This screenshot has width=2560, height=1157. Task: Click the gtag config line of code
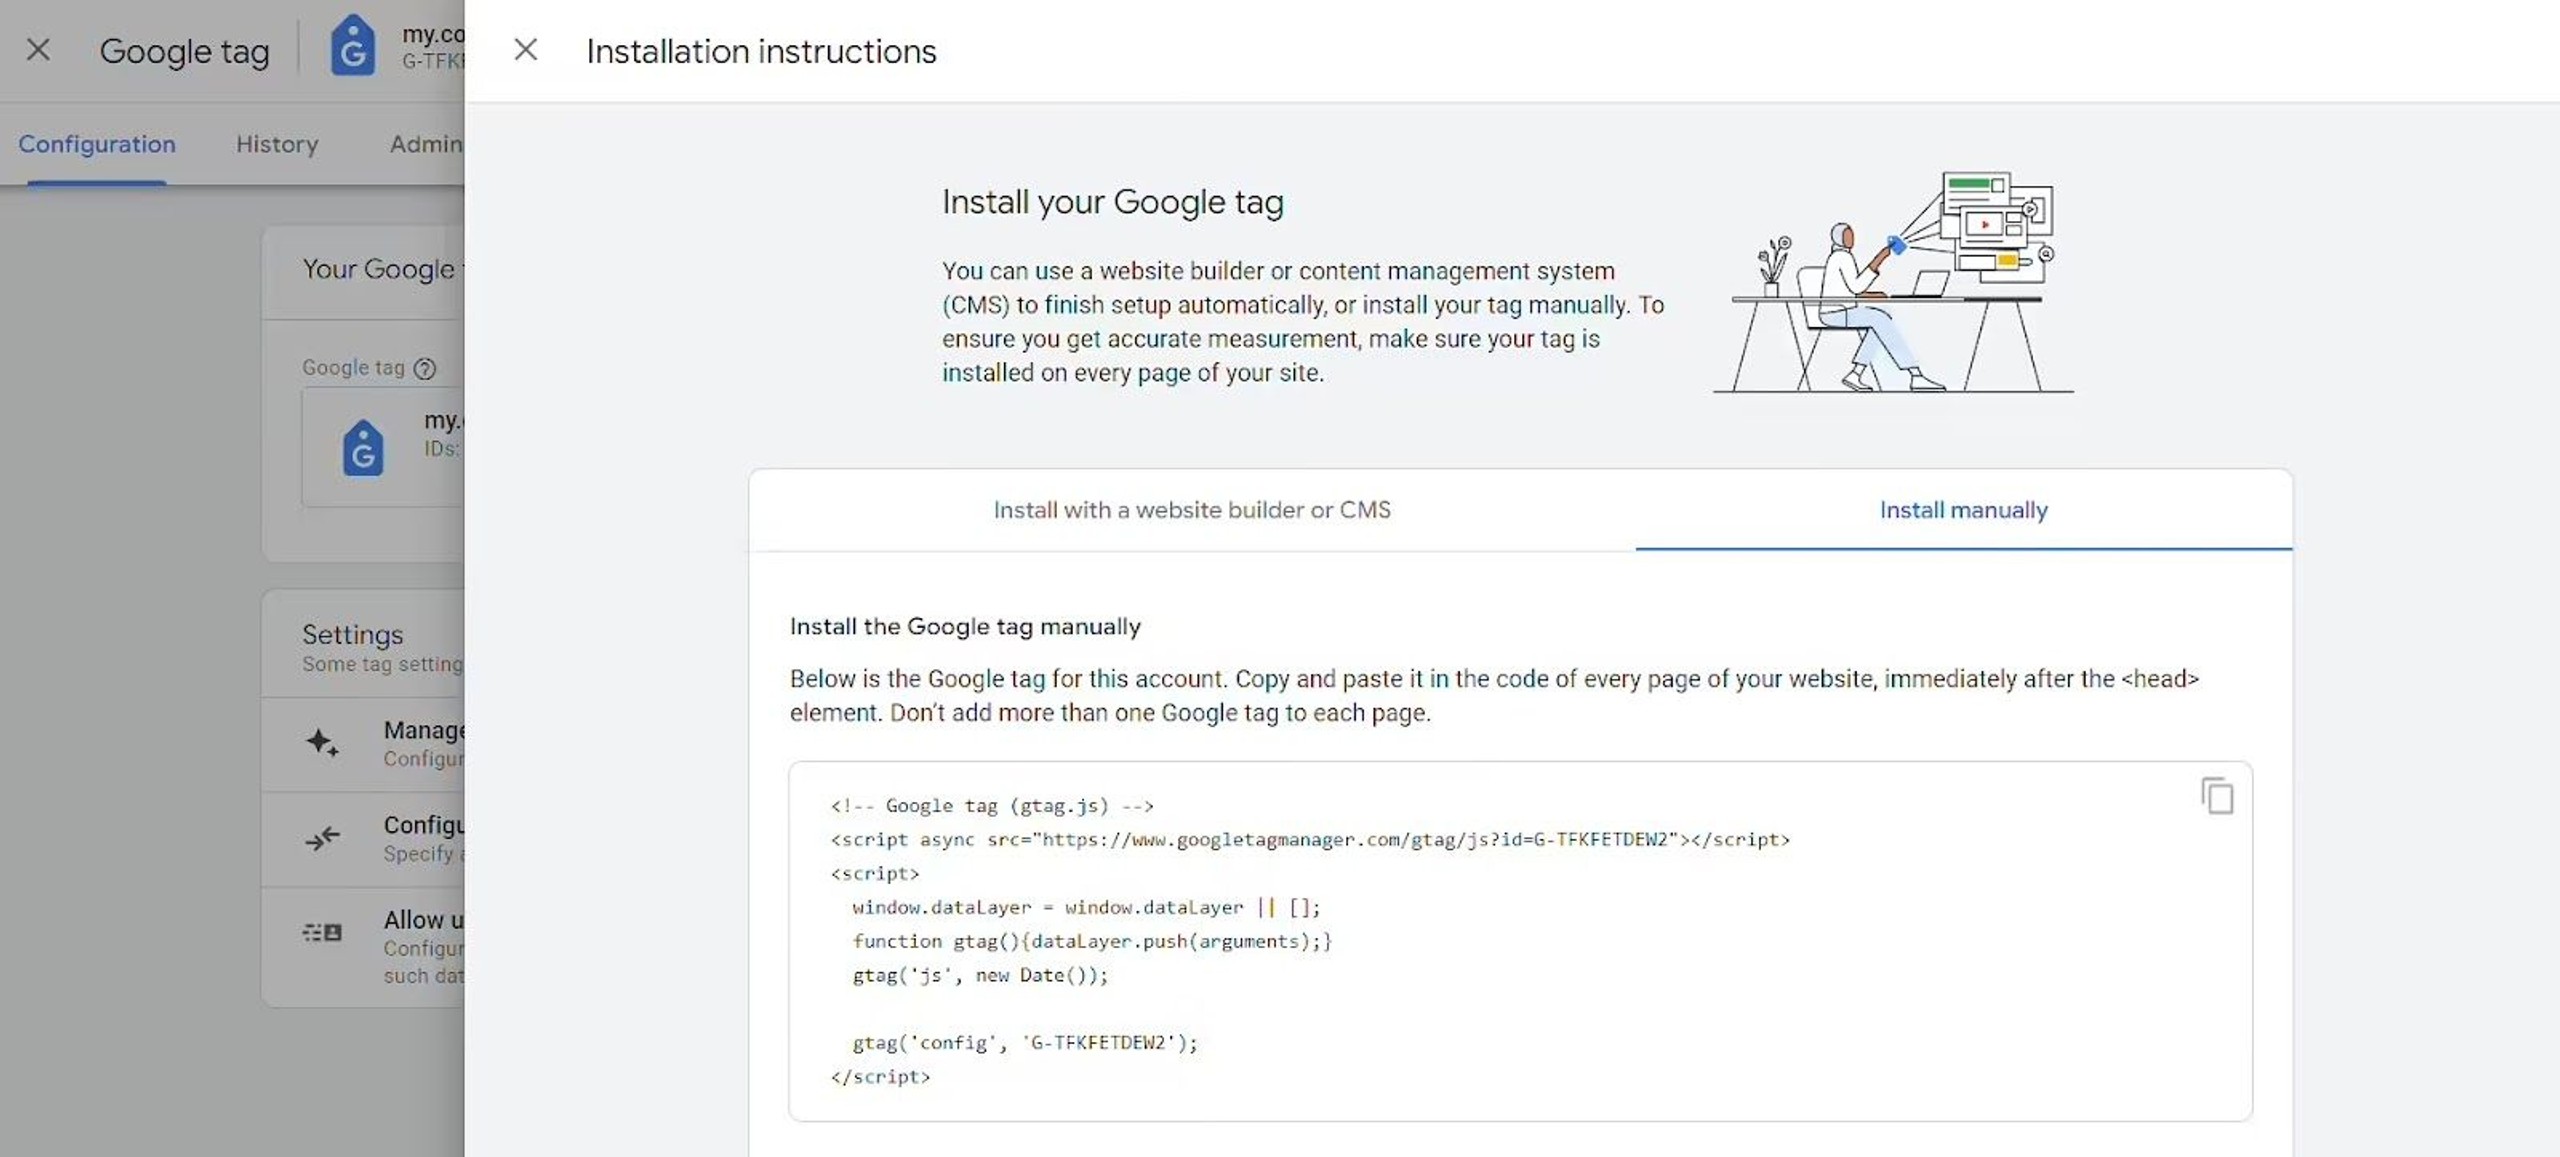(1024, 1043)
